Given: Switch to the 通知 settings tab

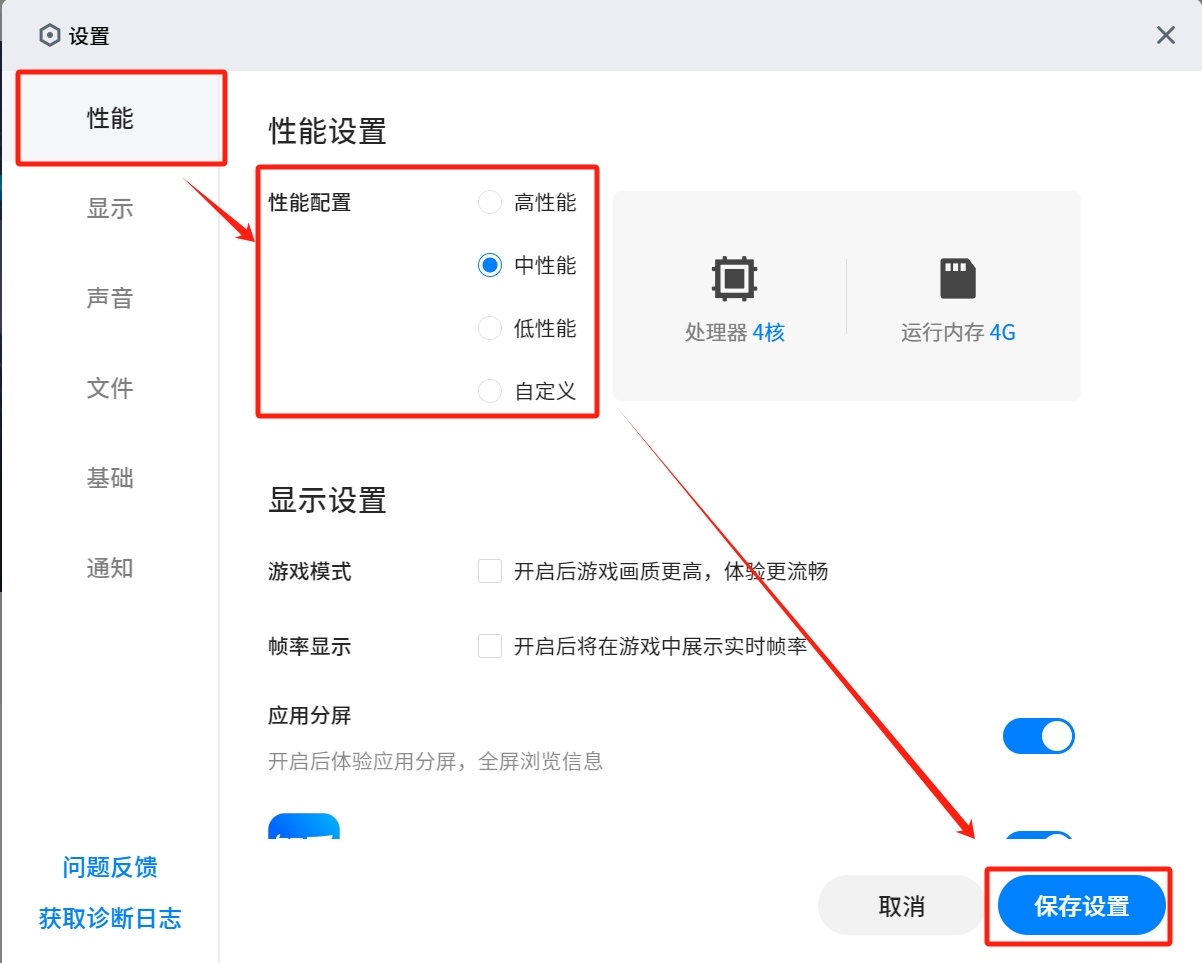Looking at the screenshot, I should [x=110, y=569].
